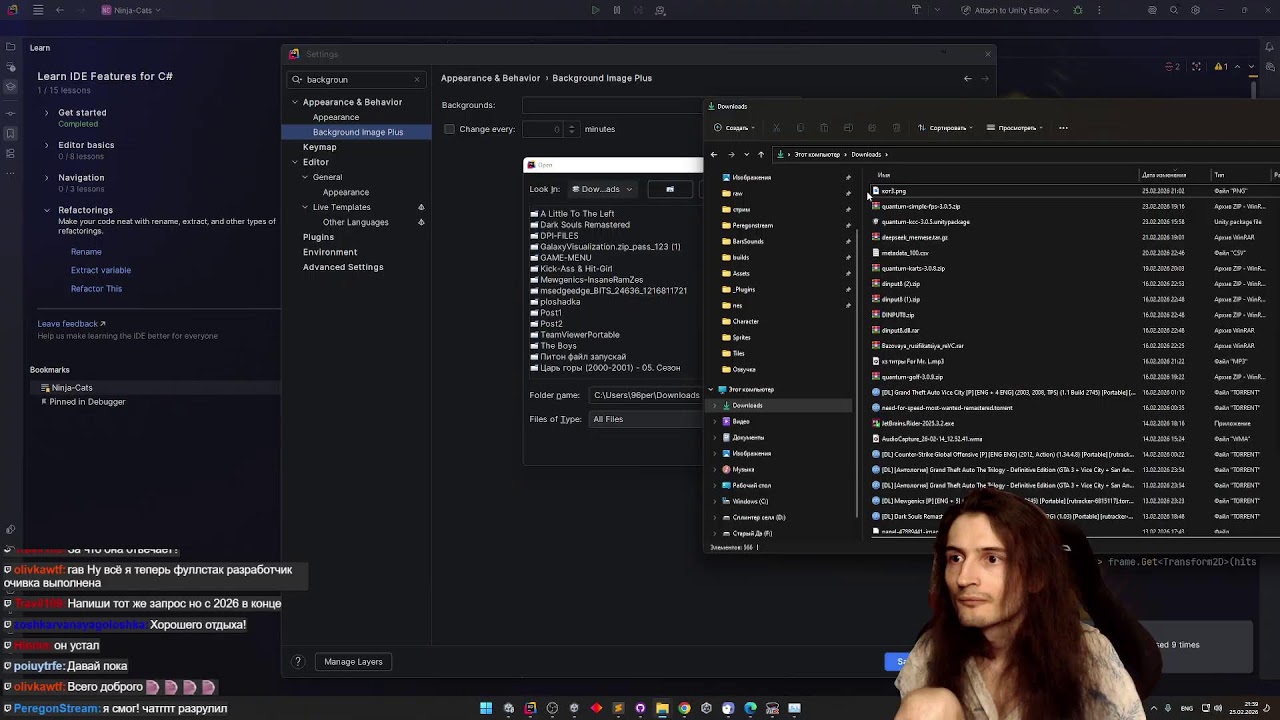Open Rider IDE settings gear
The height and width of the screenshot is (720, 1280).
tap(1195, 10)
